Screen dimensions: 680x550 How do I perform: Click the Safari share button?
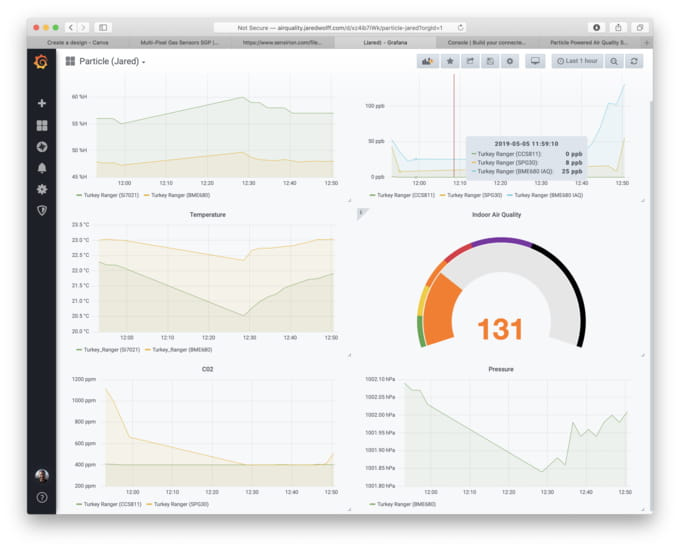coord(618,27)
